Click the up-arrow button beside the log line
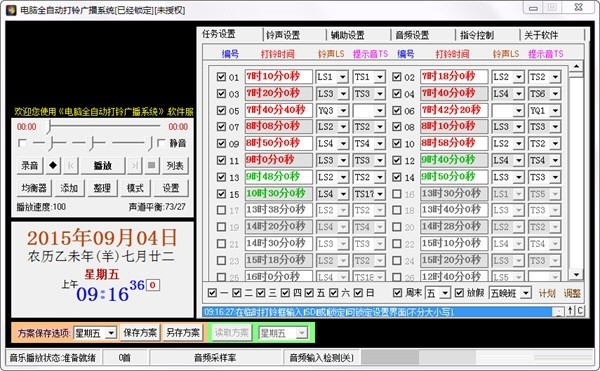The width and height of the screenshot is (600, 371). click(x=571, y=311)
